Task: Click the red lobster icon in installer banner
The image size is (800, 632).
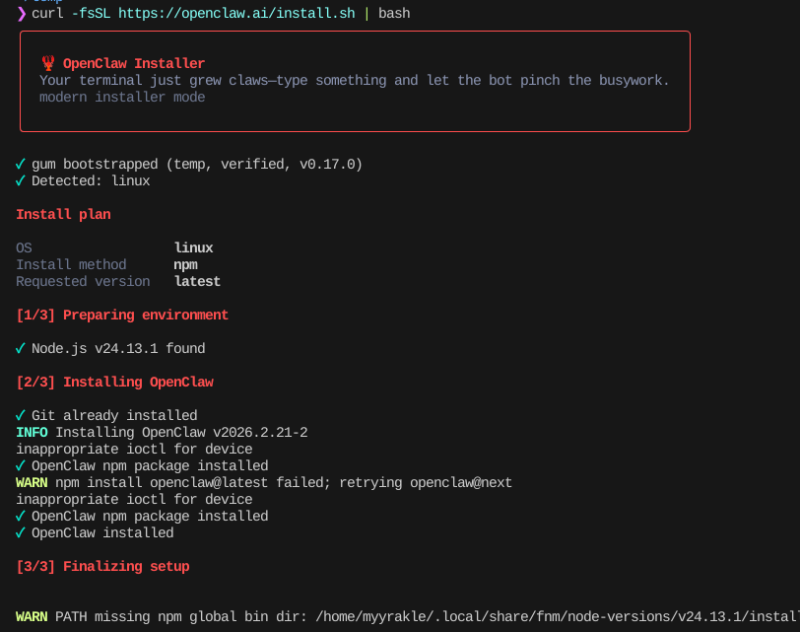Action: coord(47,63)
